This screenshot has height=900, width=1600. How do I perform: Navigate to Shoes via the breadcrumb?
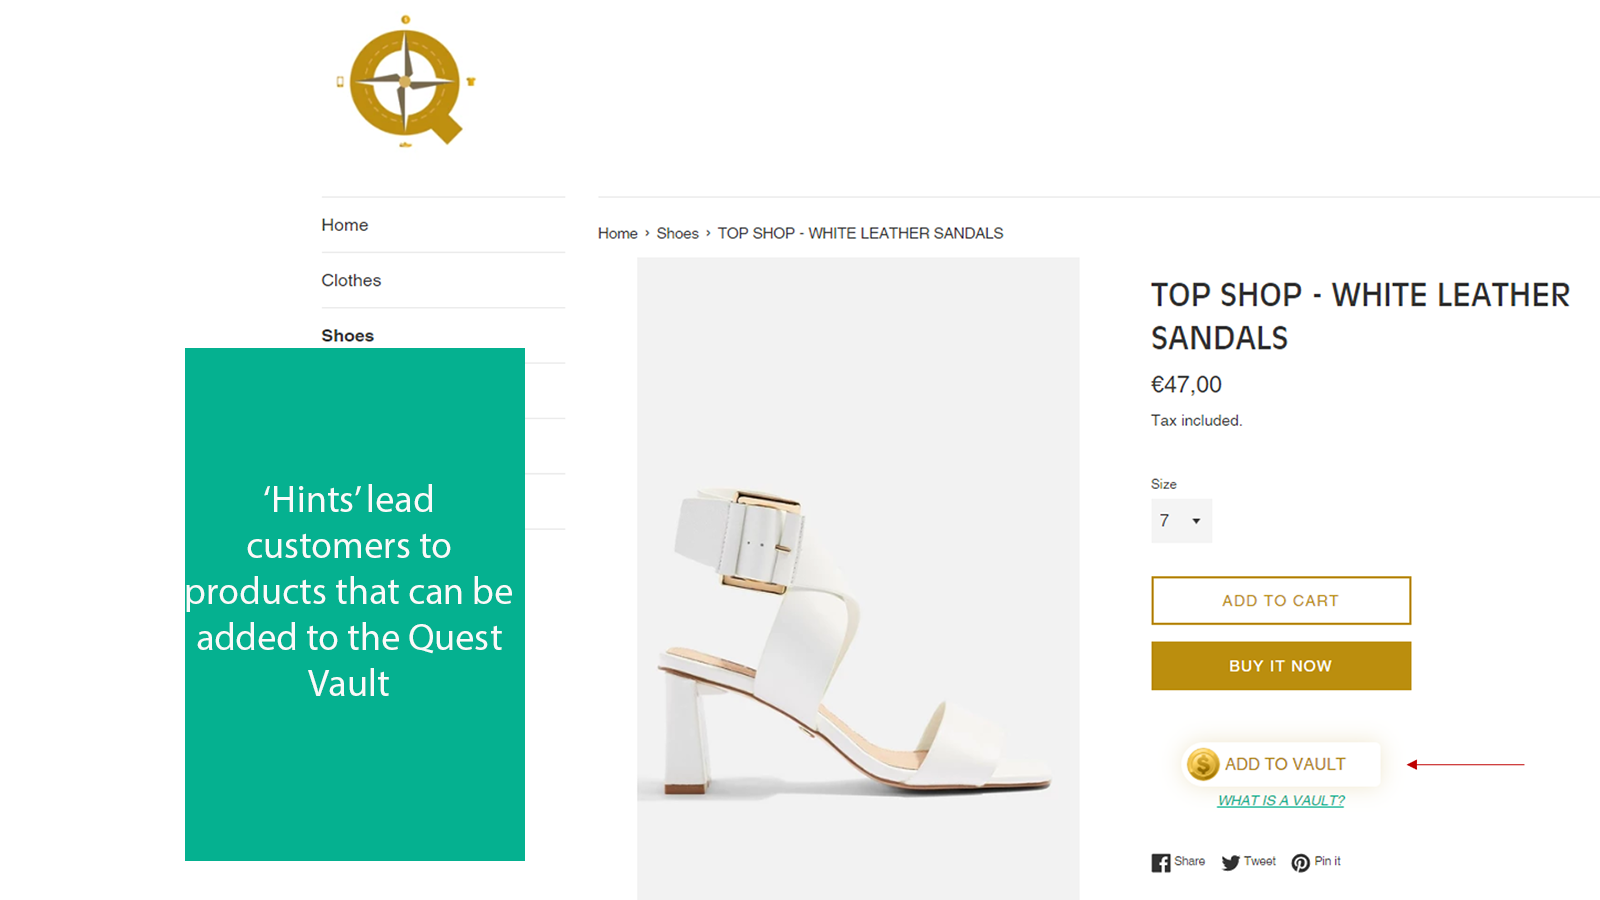[x=677, y=234]
